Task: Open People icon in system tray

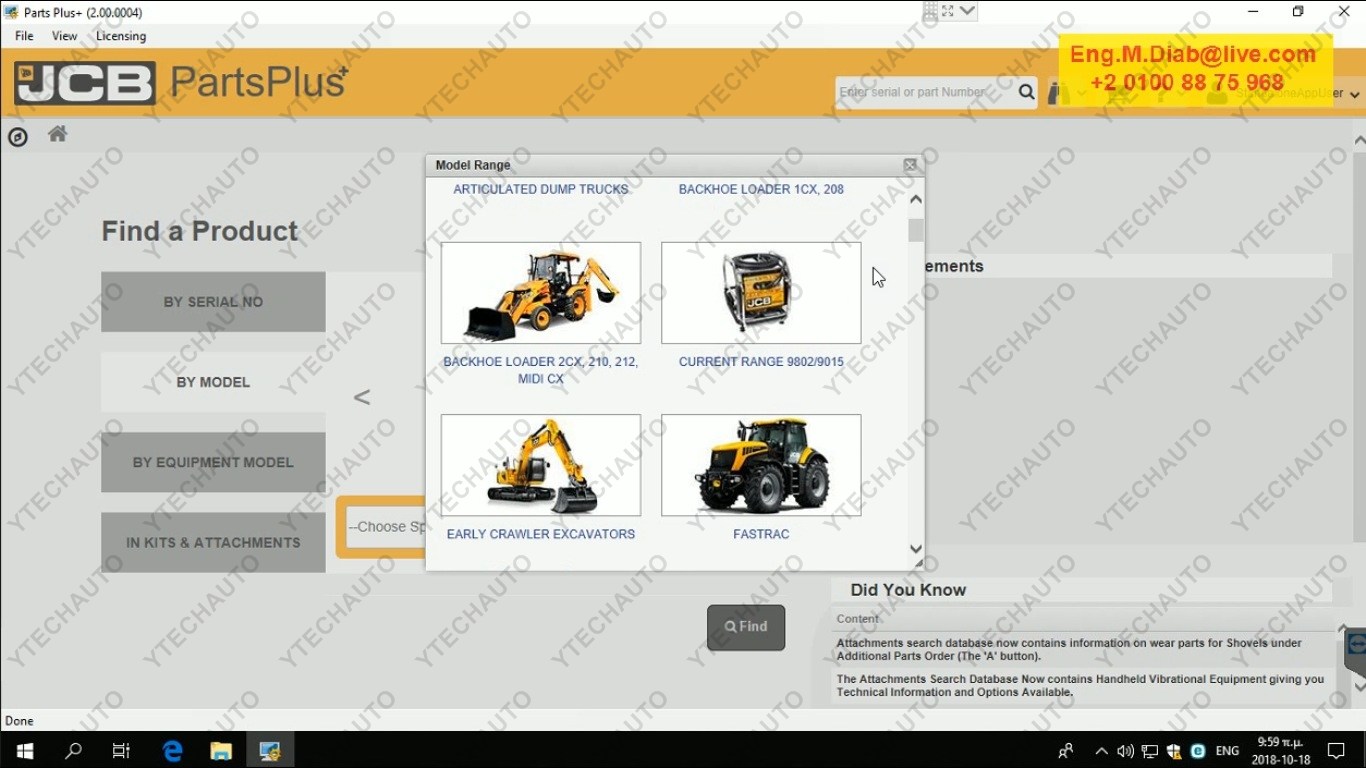Action: coord(1066,751)
